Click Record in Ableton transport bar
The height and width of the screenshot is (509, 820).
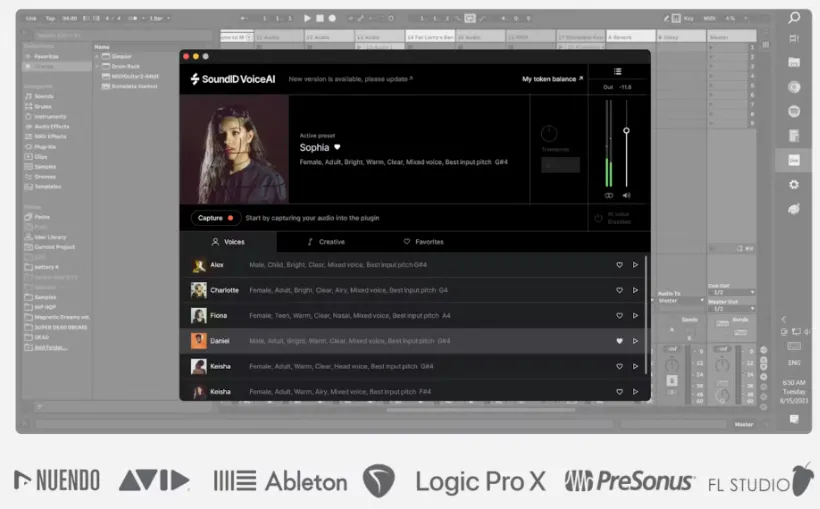click(x=332, y=18)
